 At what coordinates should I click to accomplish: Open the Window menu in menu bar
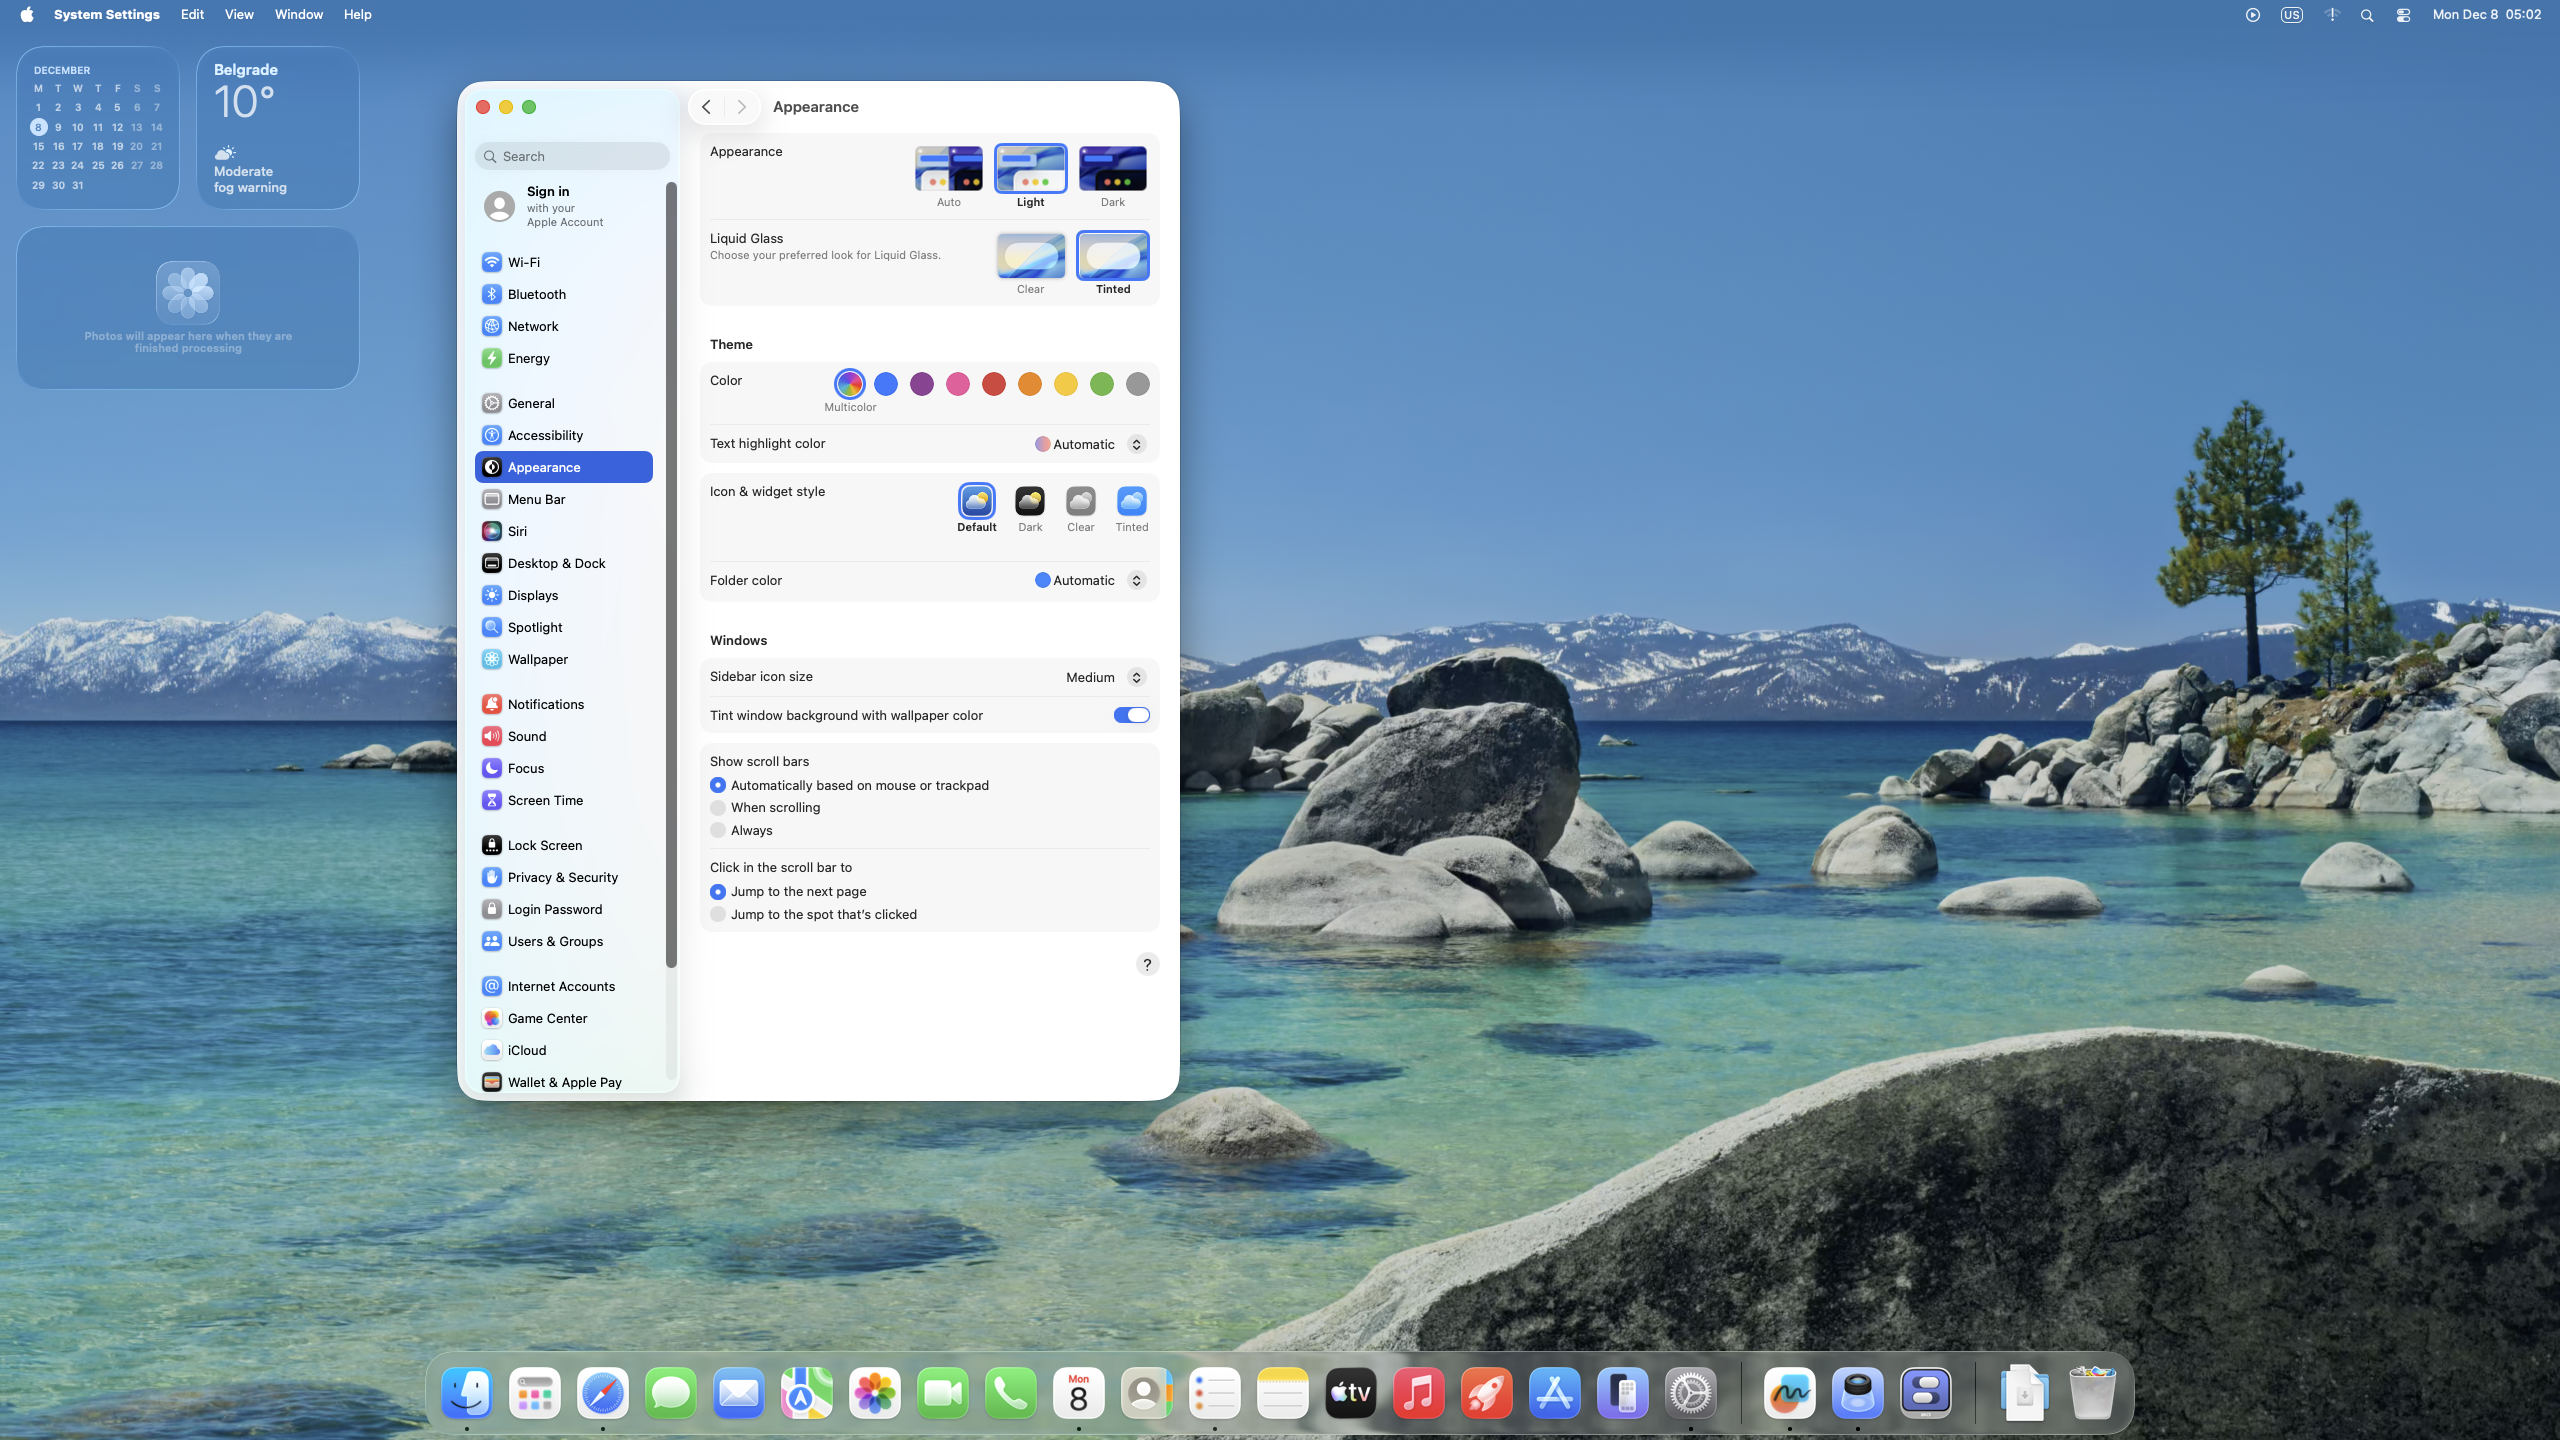coord(298,14)
